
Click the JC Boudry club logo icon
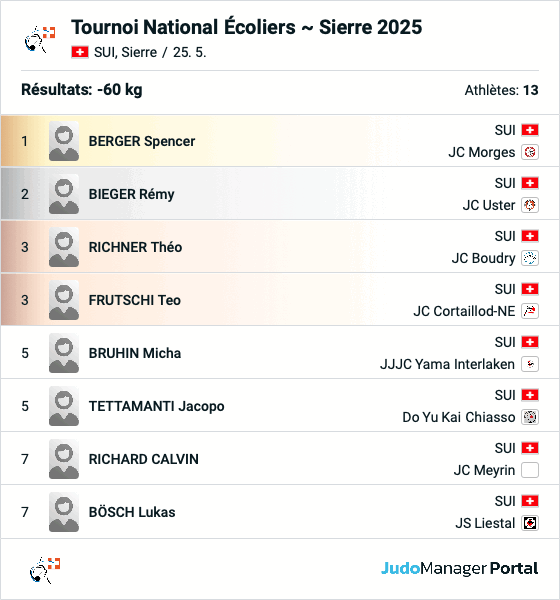coord(530,258)
